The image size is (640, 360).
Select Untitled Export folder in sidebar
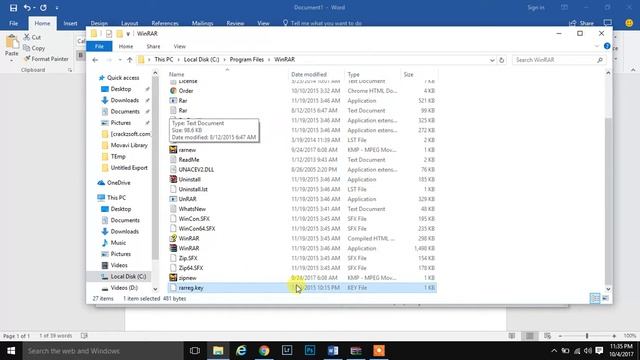(x=129, y=168)
